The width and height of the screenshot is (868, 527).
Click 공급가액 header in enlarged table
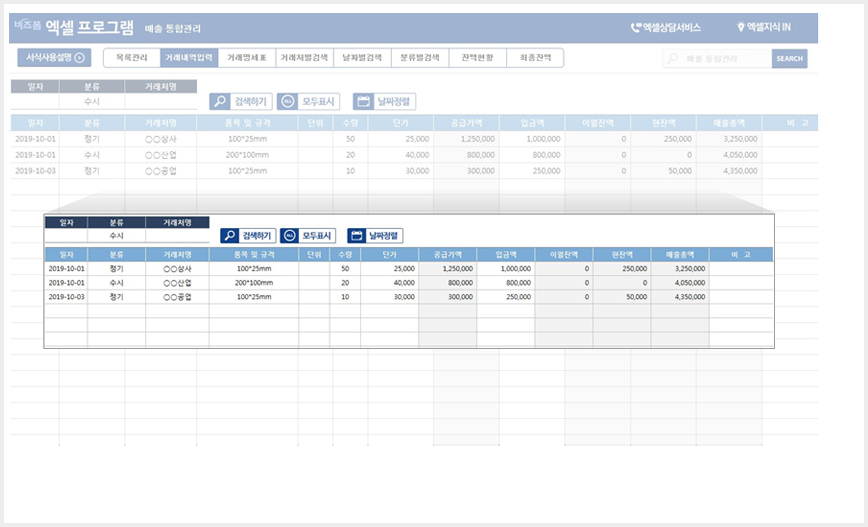(x=448, y=255)
